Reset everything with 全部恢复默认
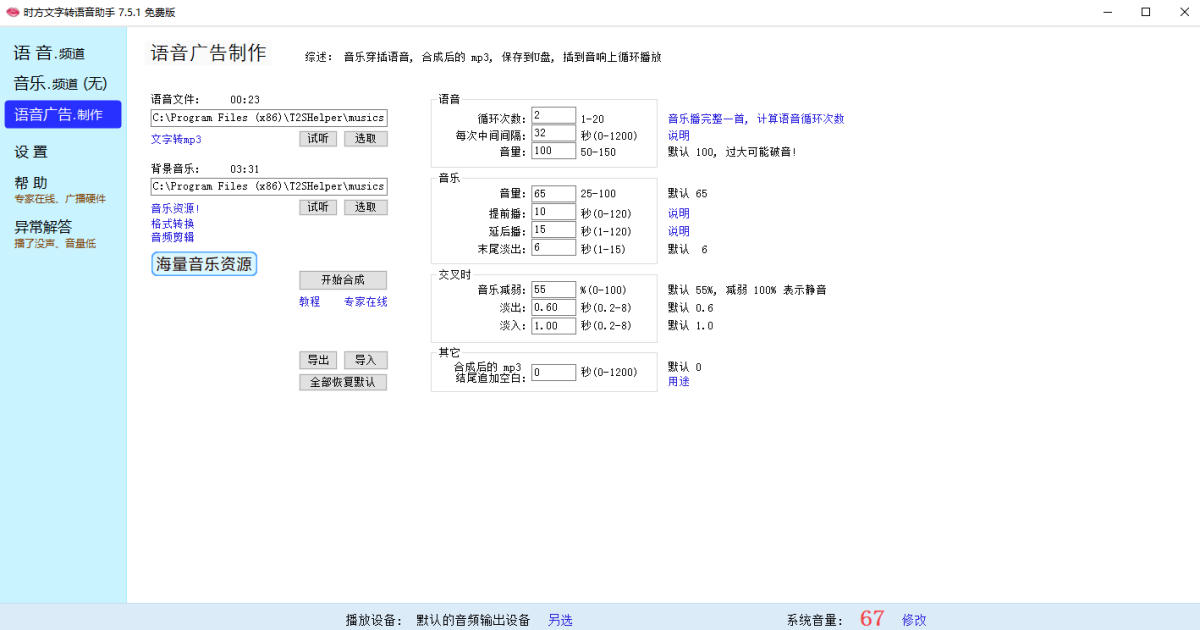 pos(343,381)
